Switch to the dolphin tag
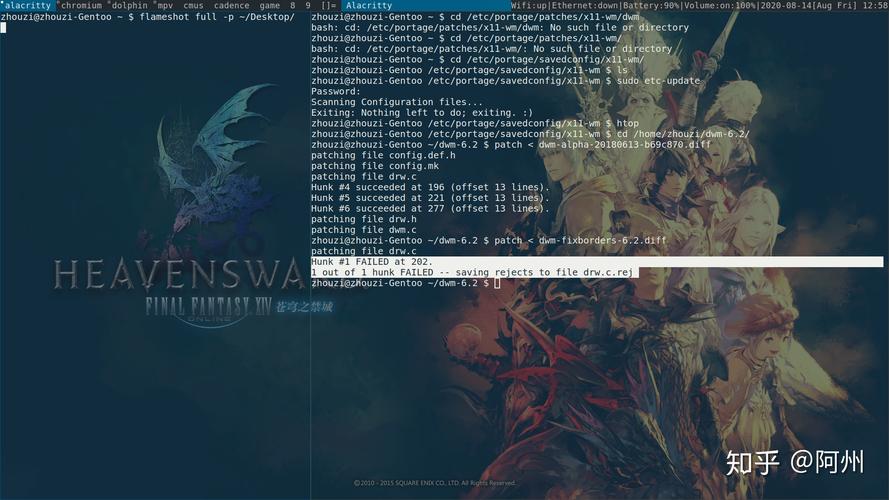The height and width of the screenshot is (500, 889). (x=129, y=5)
